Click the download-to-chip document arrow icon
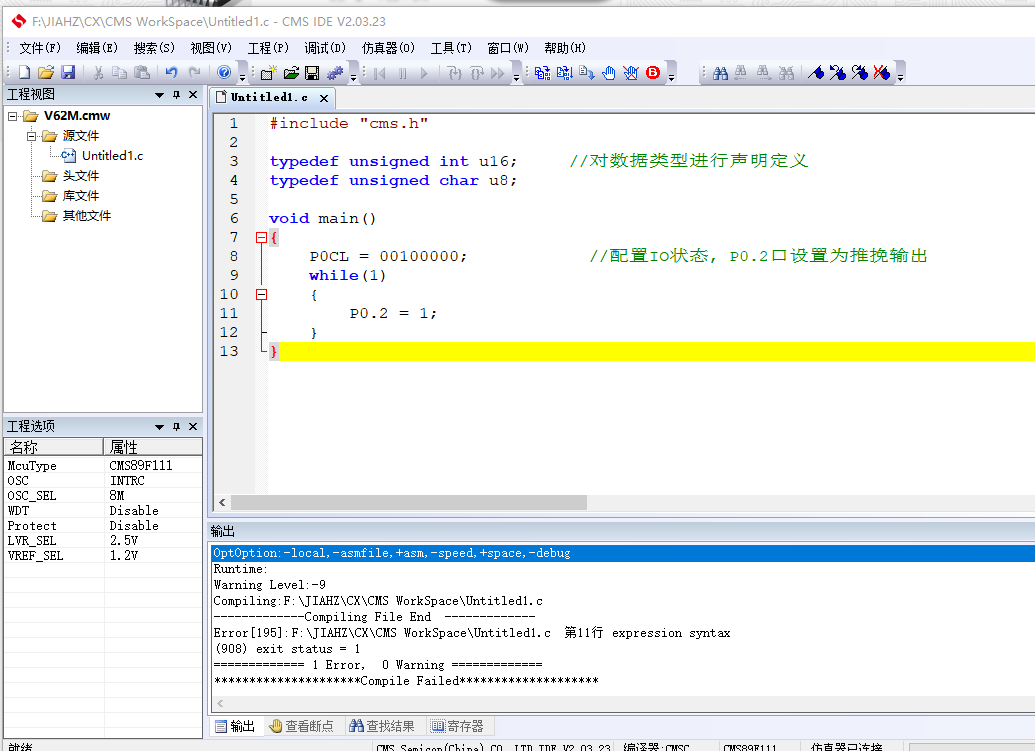Screen dimensions: 1035x751 (x=587, y=73)
